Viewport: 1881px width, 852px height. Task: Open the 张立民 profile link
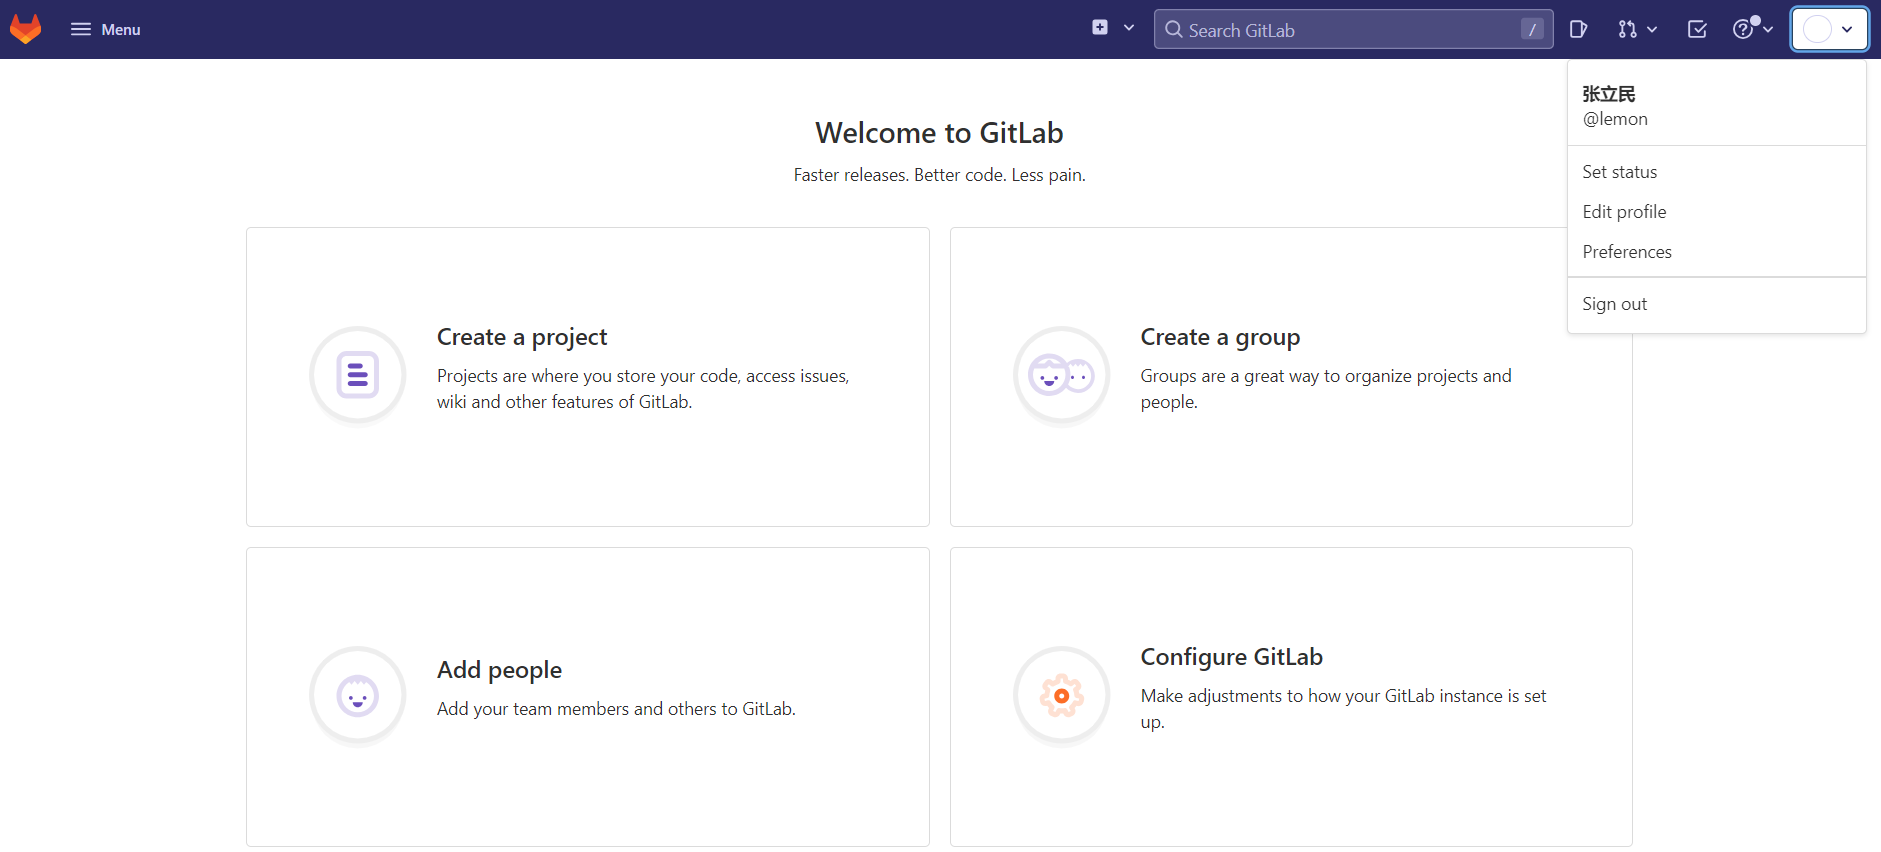click(x=1609, y=94)
